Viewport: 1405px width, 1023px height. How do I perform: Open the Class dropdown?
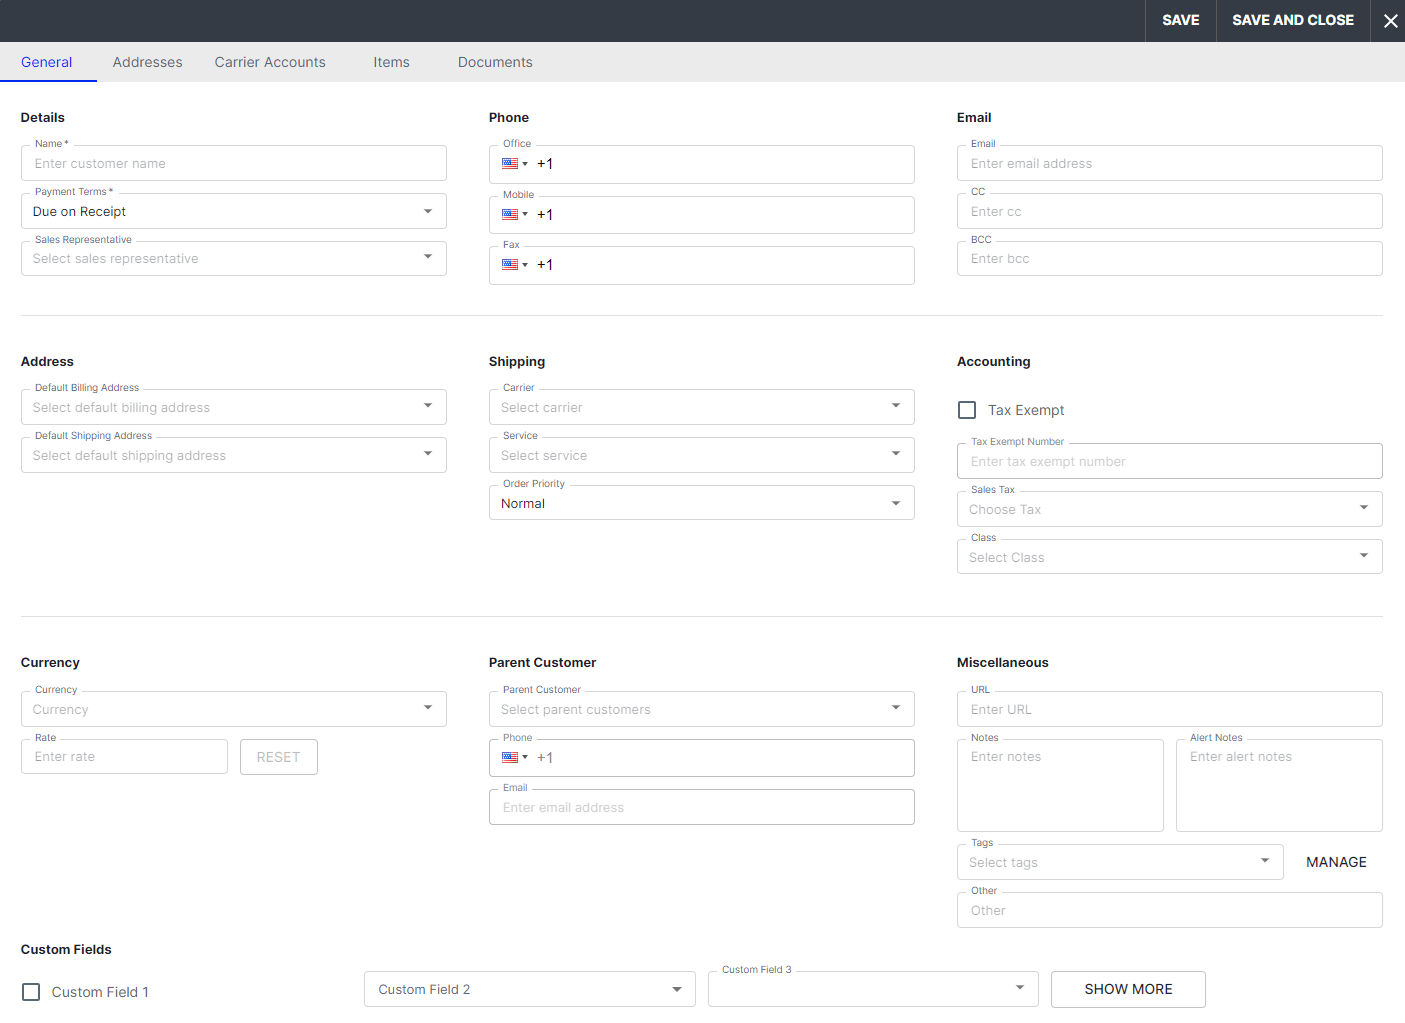point(1170,557)
